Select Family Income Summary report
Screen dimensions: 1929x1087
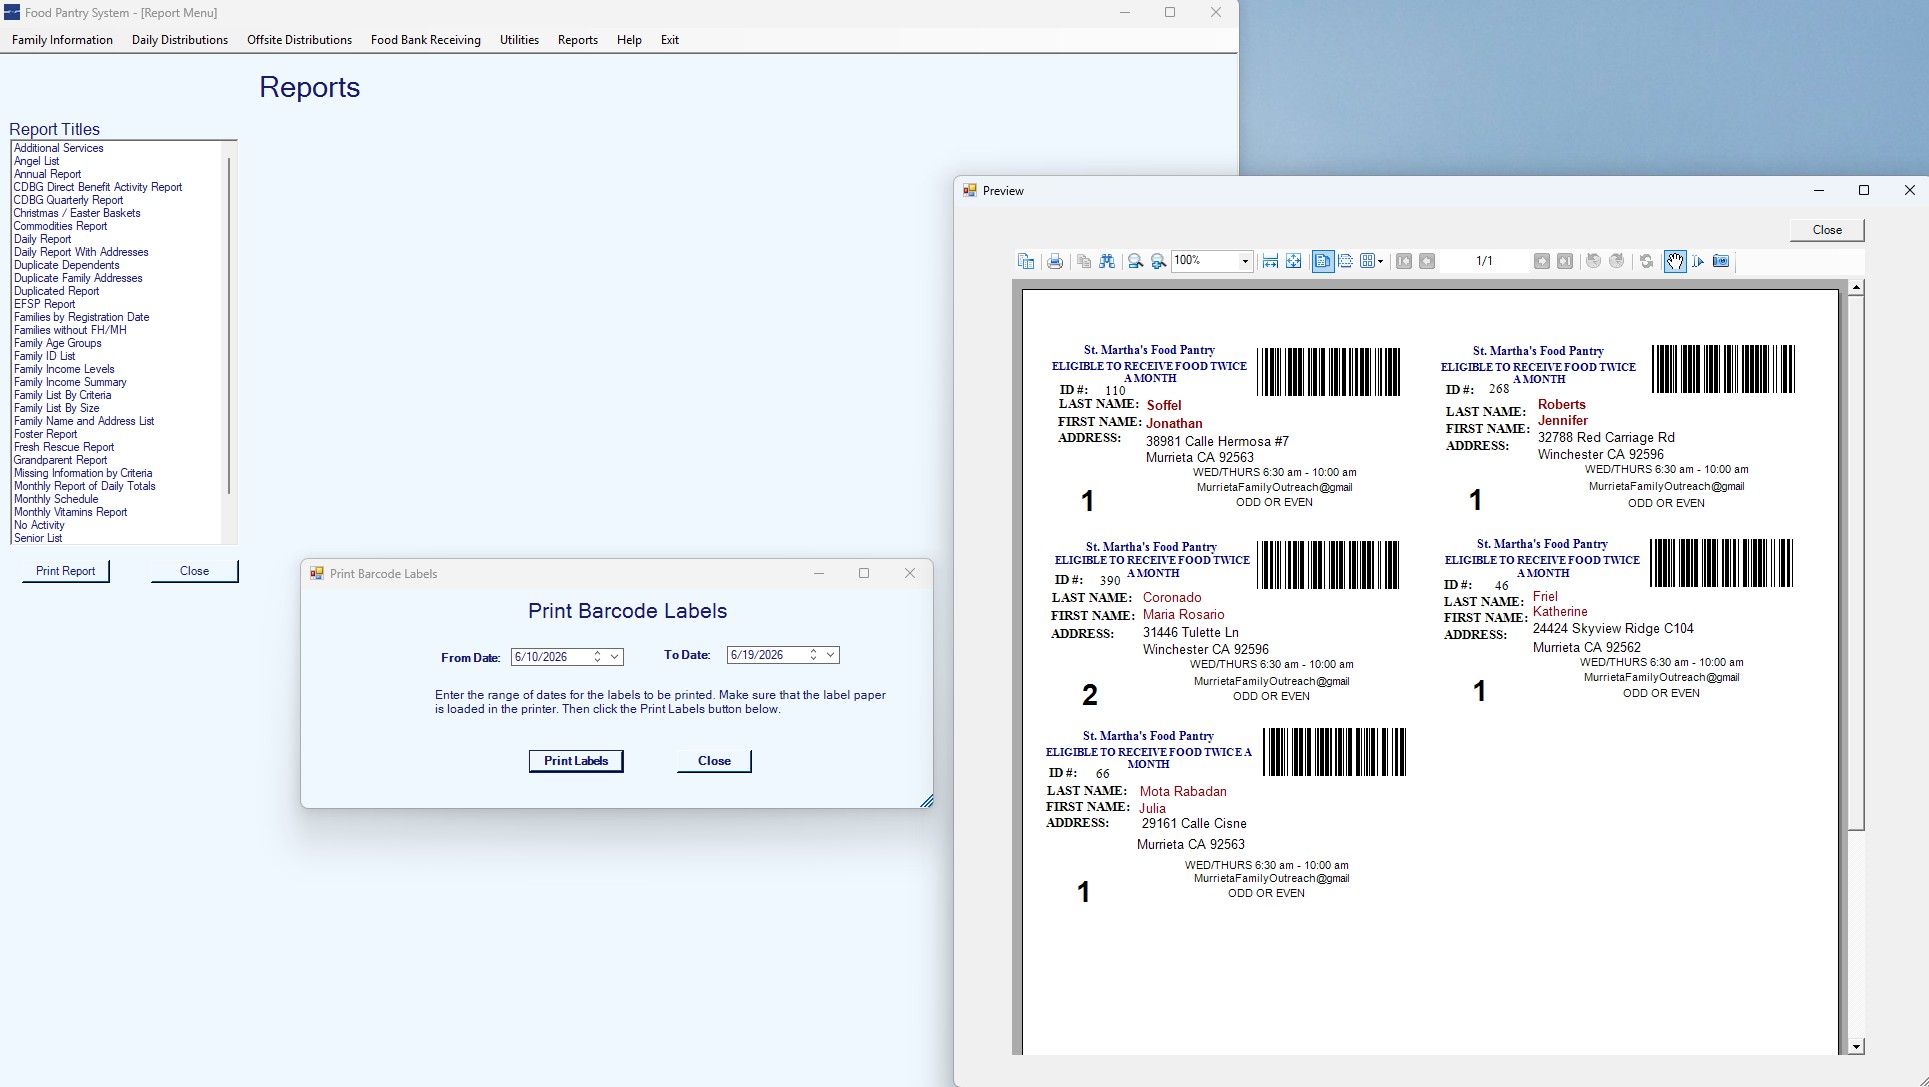(x=71, y=382)
